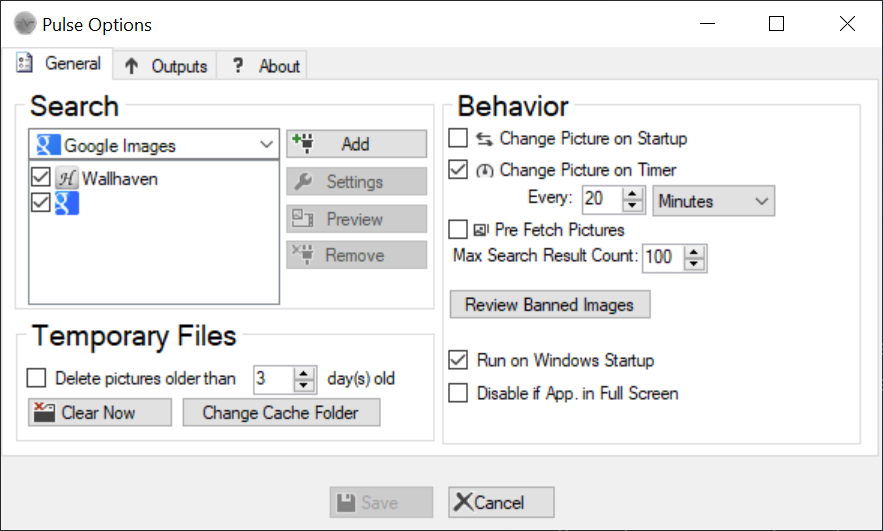This screenshot has height=531, width=883.
Task: Click the wrench icon on Settings button
Action: tap(303, 182)
